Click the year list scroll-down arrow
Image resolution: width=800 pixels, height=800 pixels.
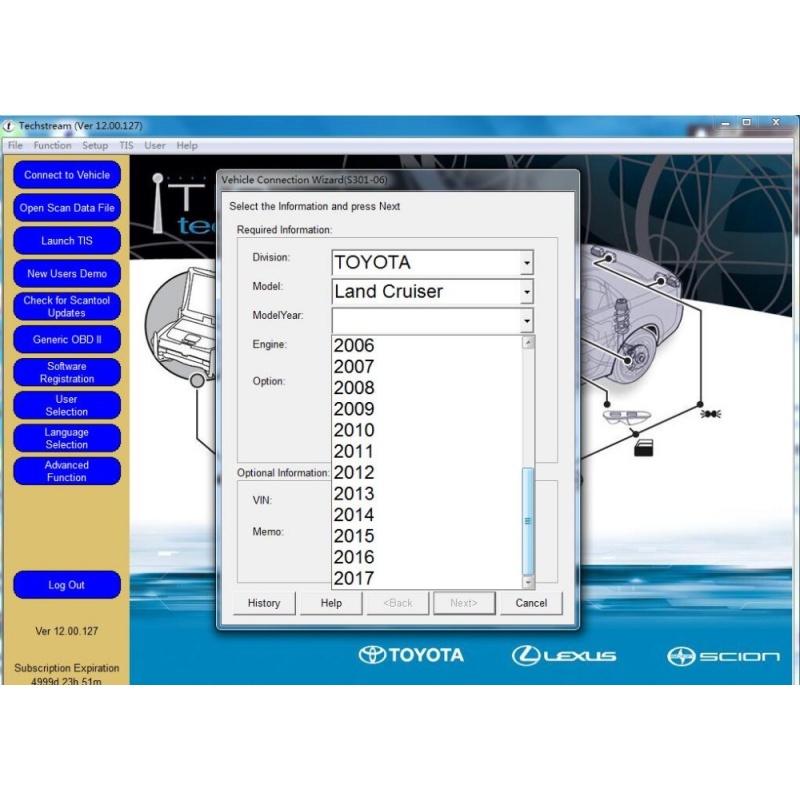pyautogui.click(x=528, y=582)
